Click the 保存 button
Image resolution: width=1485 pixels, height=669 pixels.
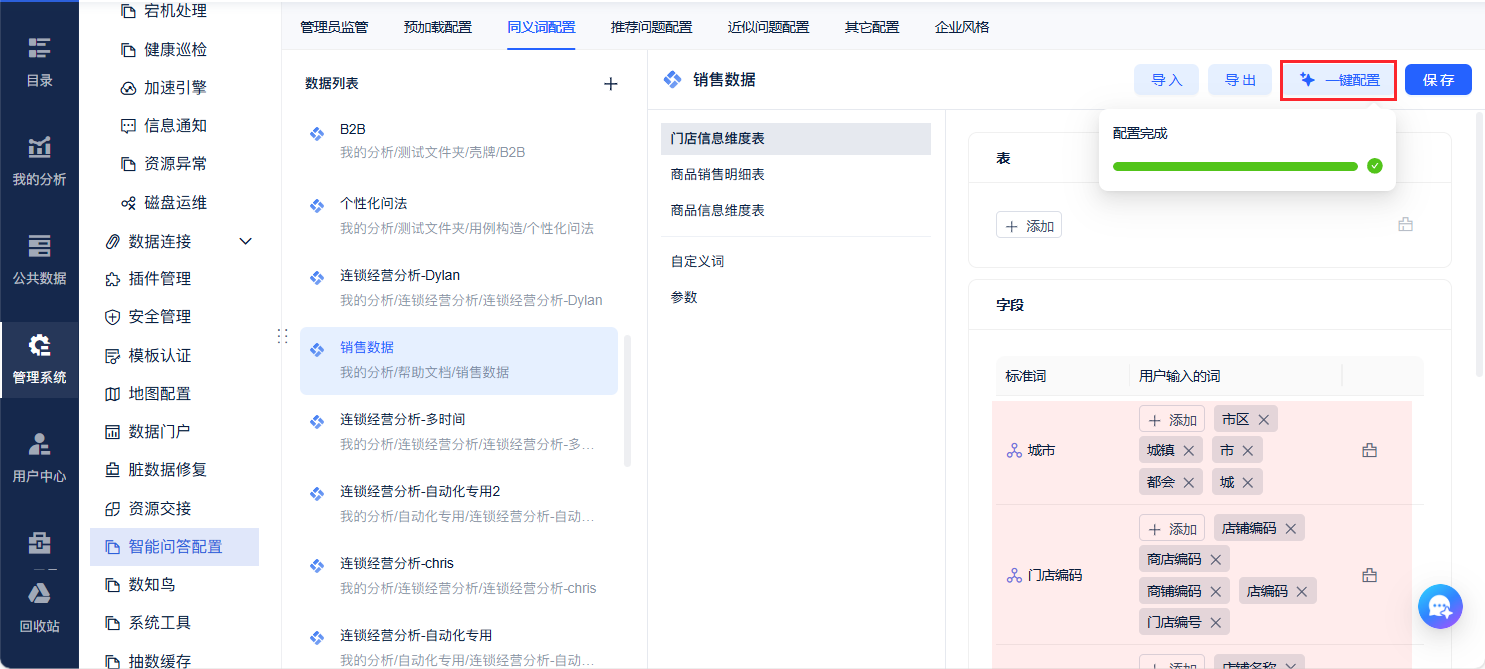coord(1438,80)
